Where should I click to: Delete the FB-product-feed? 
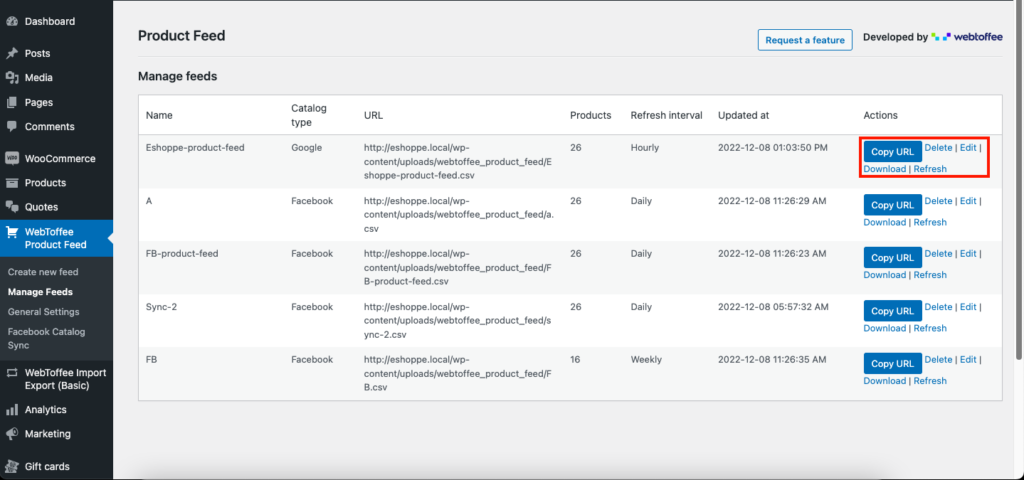[x=938, y=253]
